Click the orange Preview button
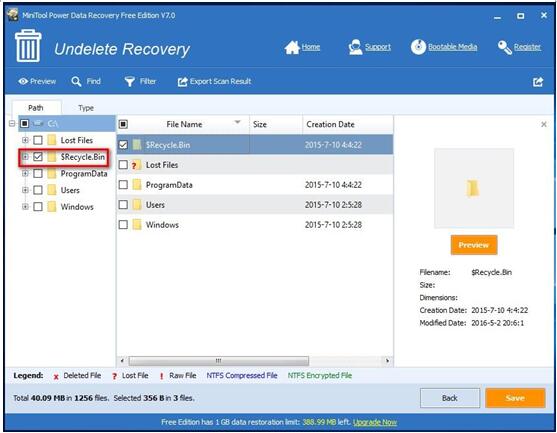The height and width of the screenshot is (433, 557). click(474, 245)
